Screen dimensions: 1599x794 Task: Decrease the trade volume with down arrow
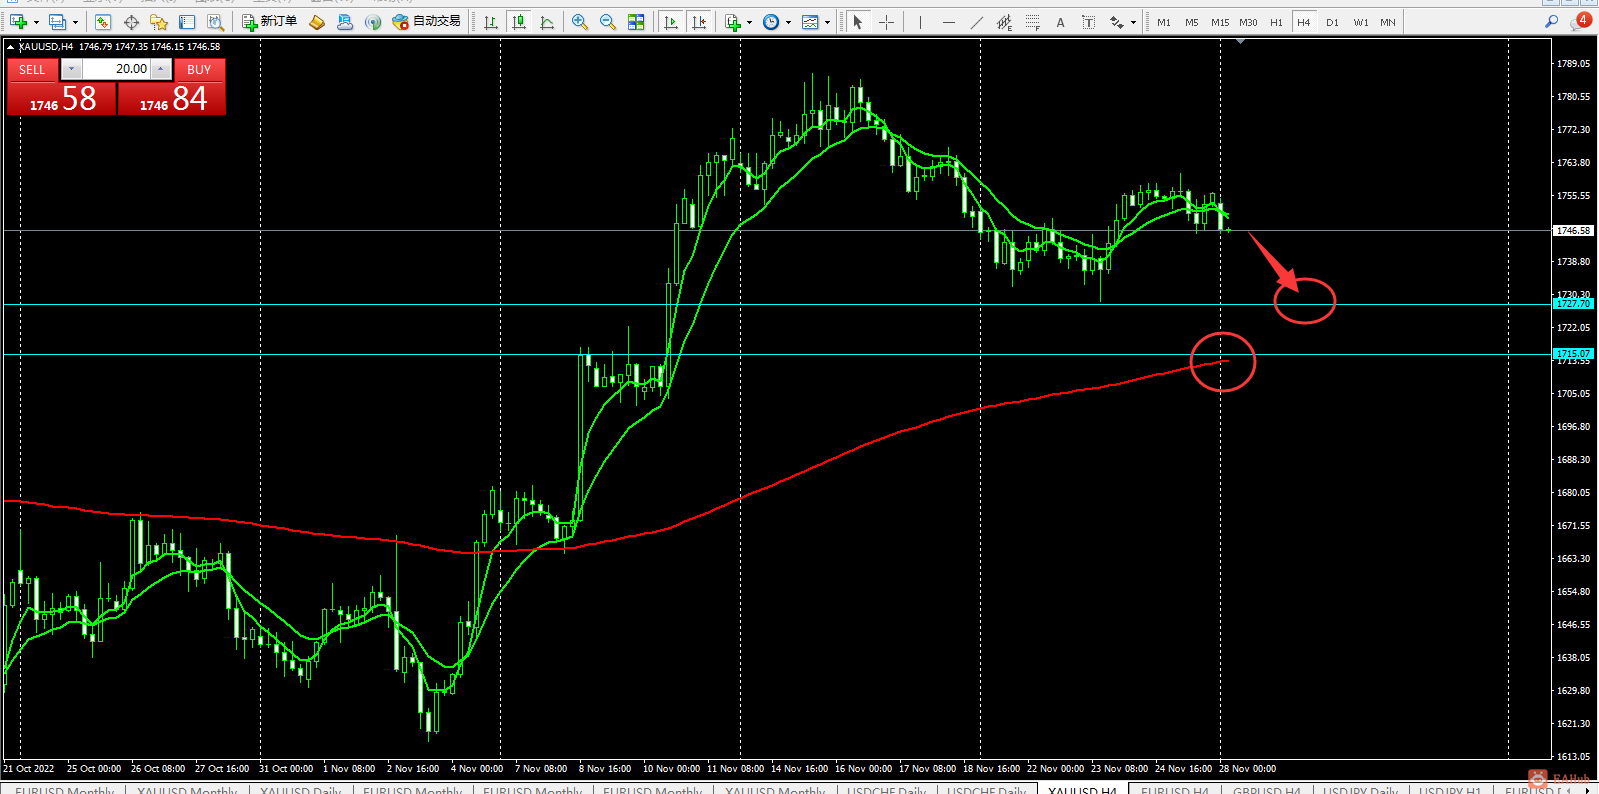pyautogui.click(x=72, y=69)
